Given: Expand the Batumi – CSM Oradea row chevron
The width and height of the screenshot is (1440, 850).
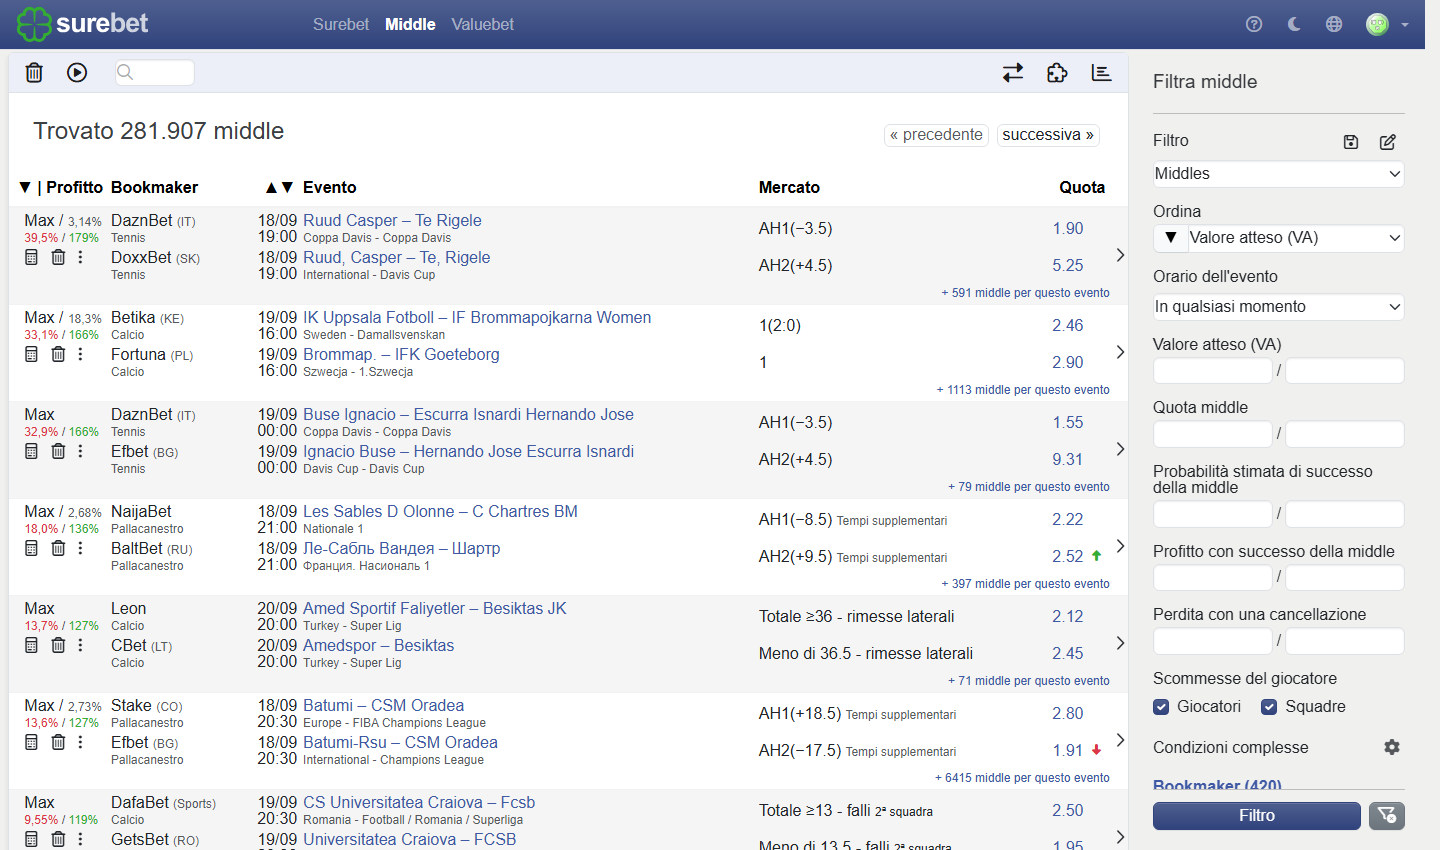Looking at the screenshot, I should 1120,740.
